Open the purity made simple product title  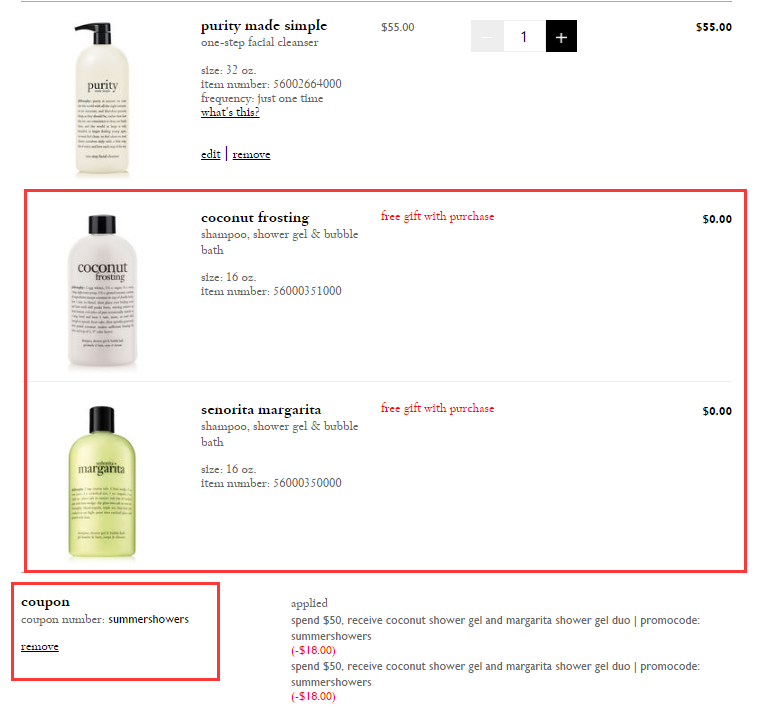coord(264,26)
